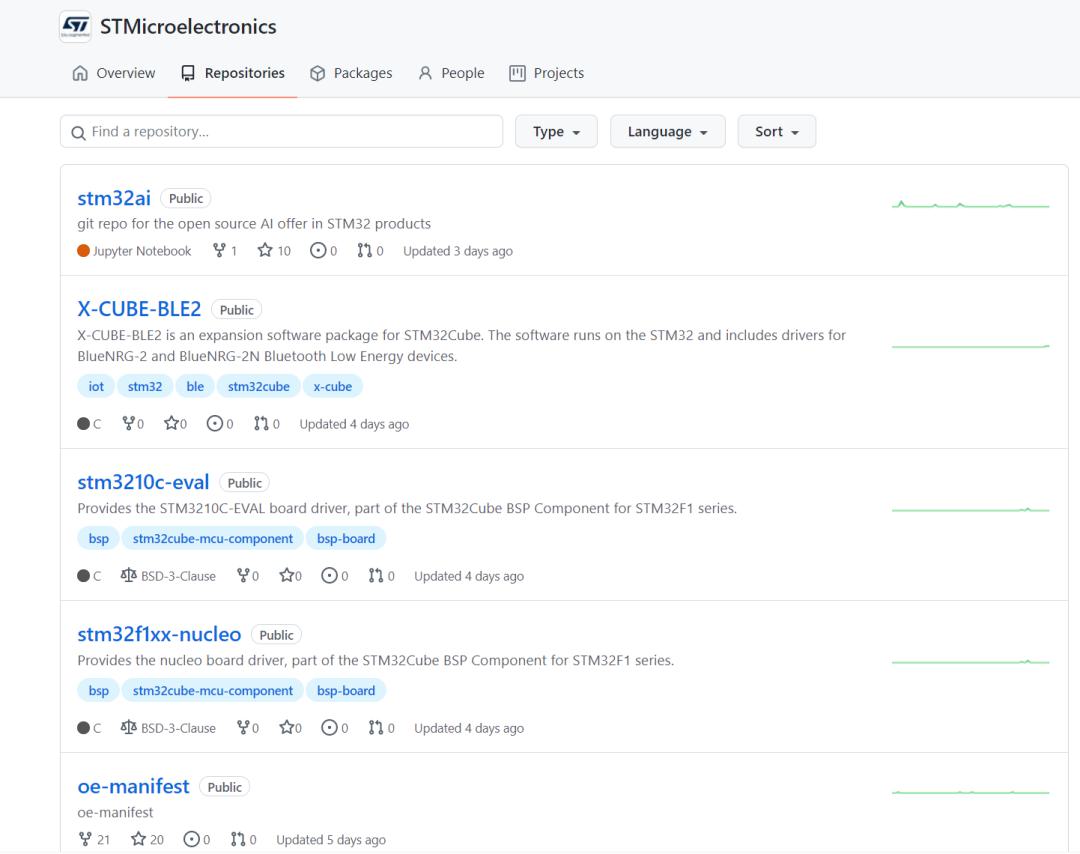Click the Find a repository search field
The image size is (1080, 854).
[281, 132]
